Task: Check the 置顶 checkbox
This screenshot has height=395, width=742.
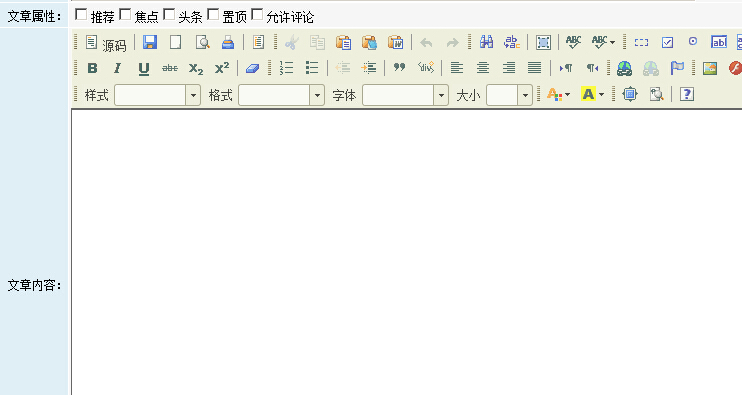Action: [213, 15]
